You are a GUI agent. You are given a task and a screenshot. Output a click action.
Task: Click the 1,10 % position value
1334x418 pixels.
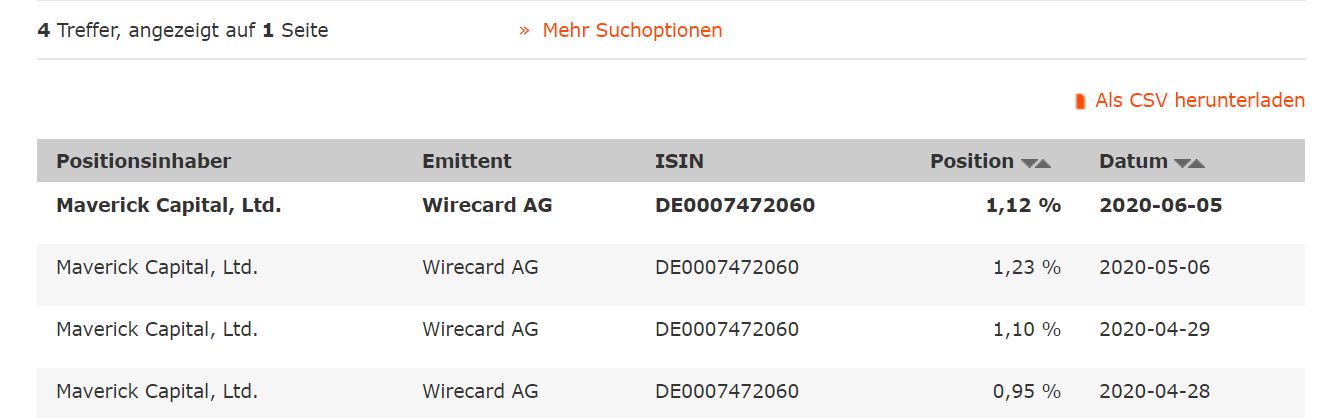coord(1027,329)
